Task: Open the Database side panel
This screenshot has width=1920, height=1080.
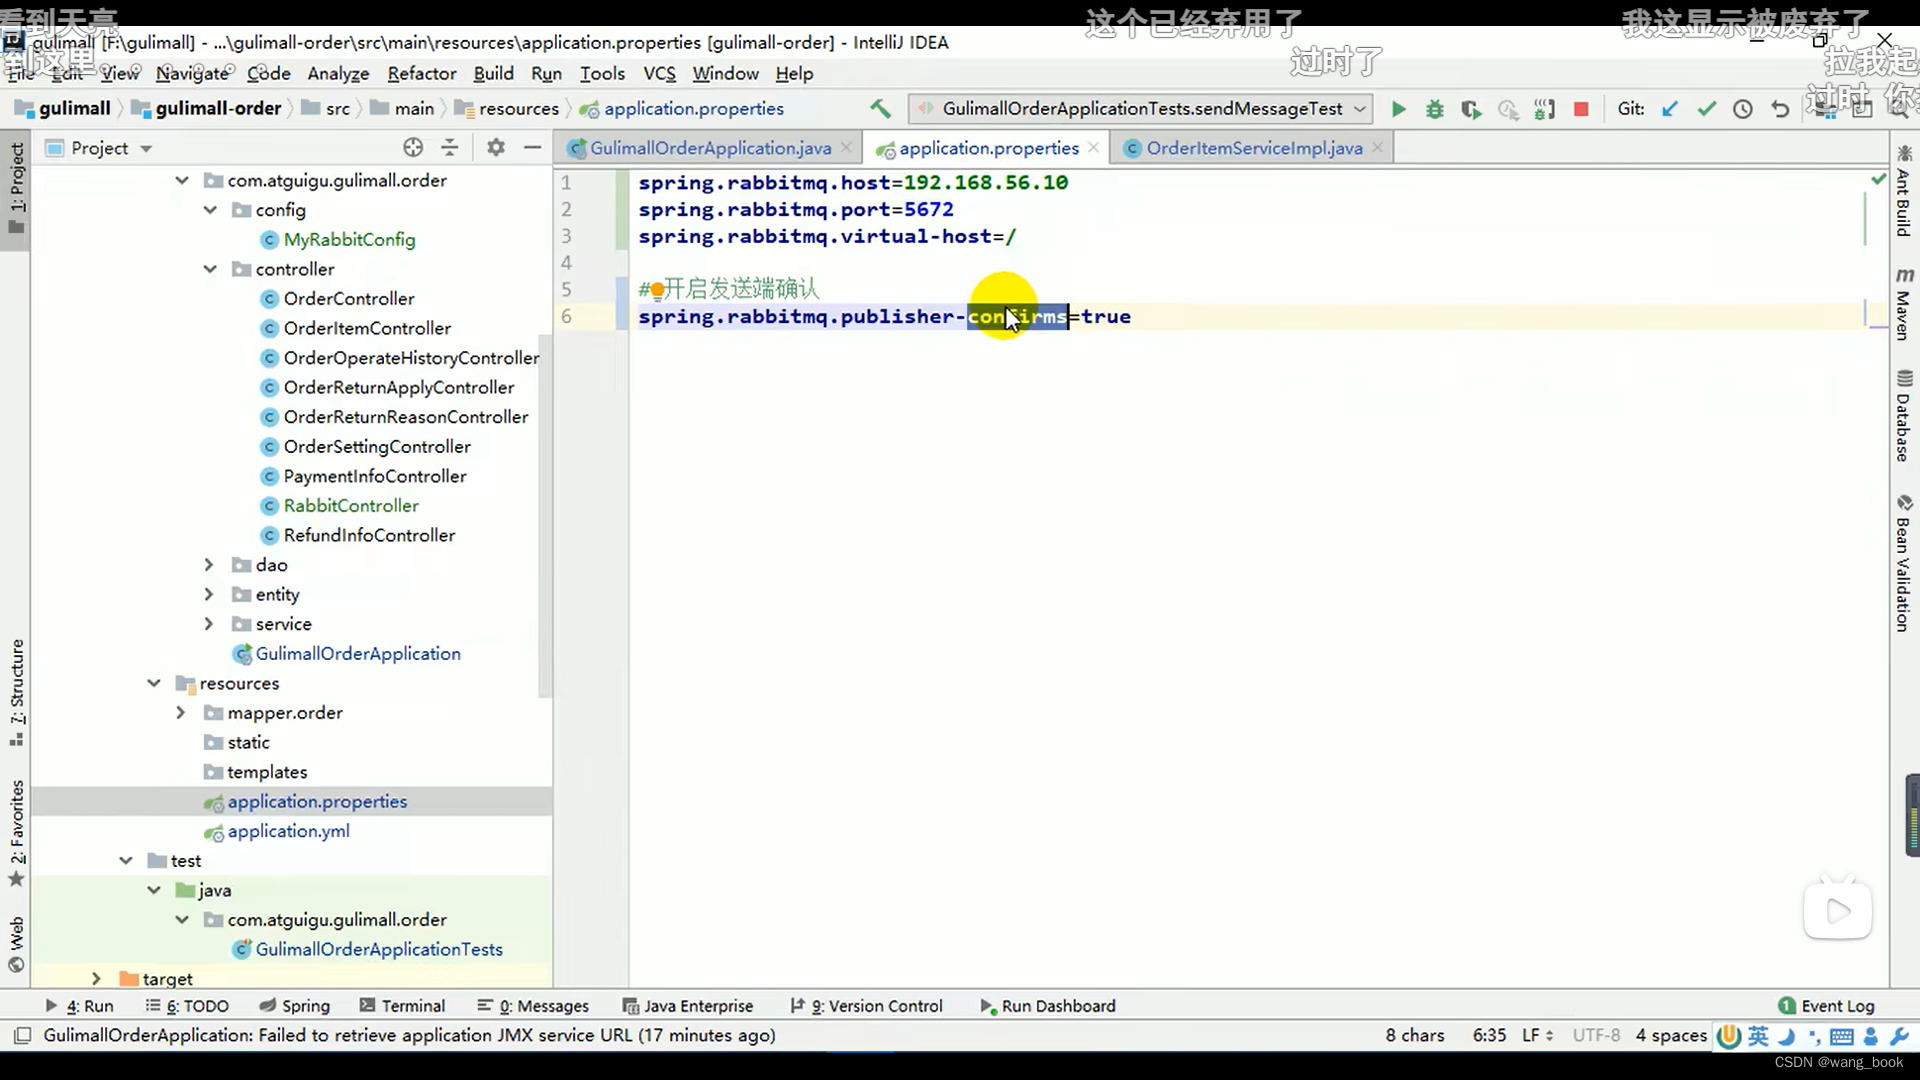Action: tap(1904, 416)
